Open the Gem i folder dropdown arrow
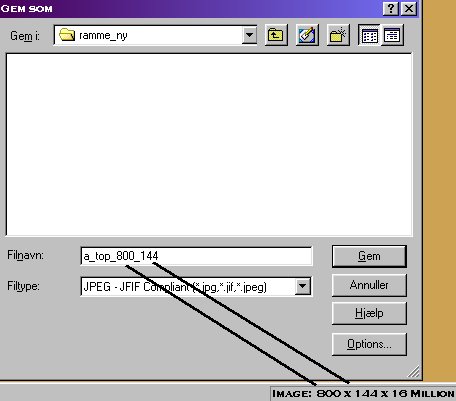 249,35
